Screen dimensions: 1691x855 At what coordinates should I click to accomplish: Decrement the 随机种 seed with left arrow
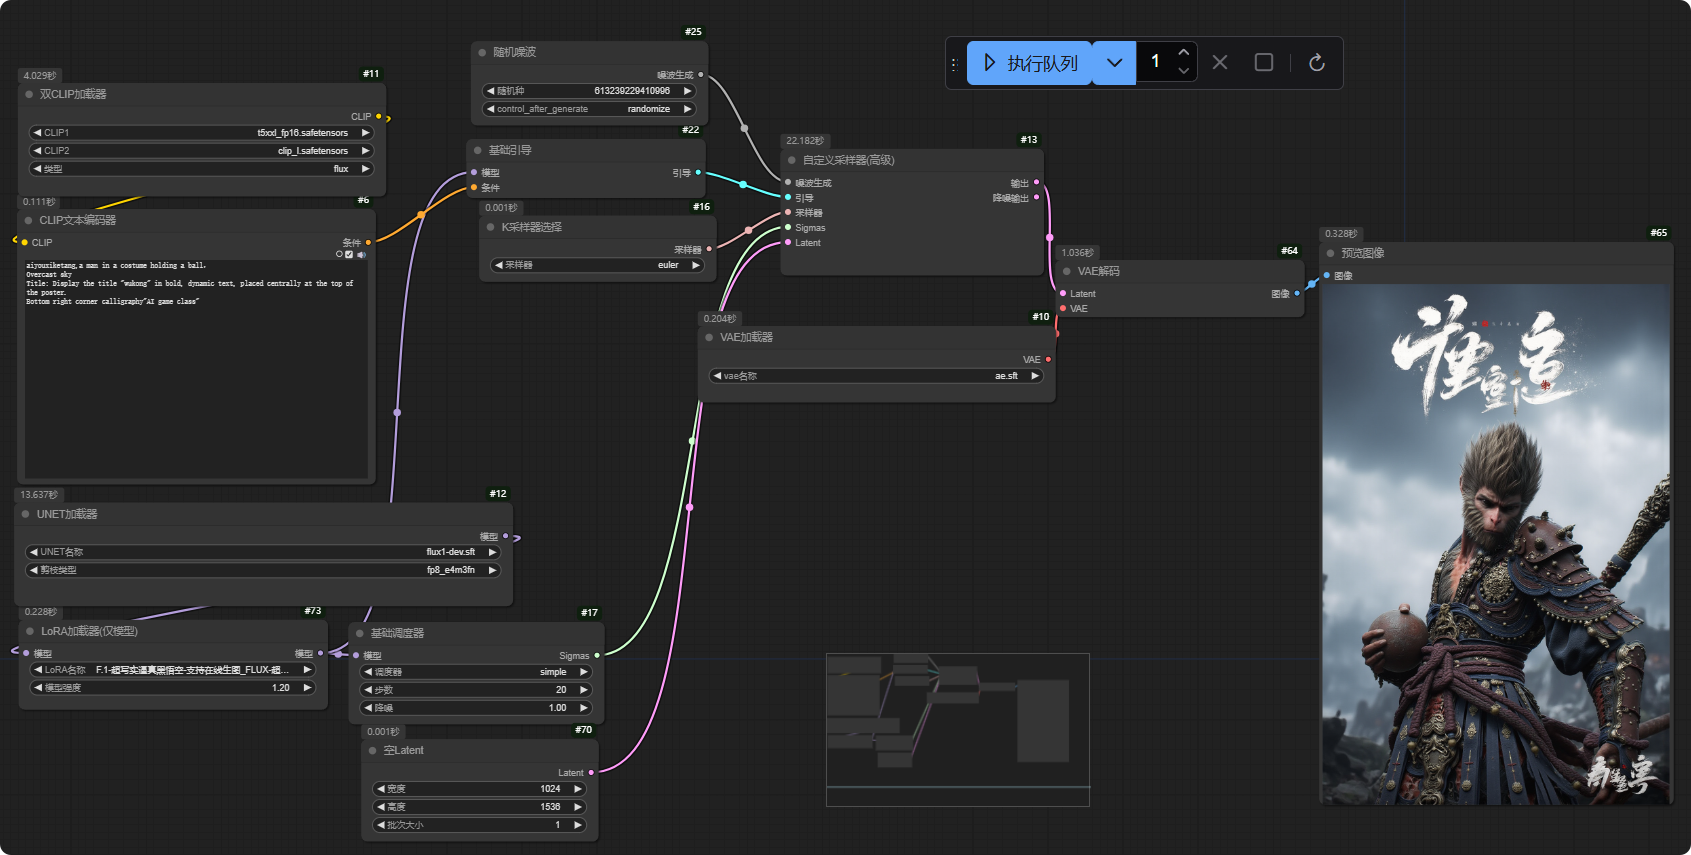tap(490, 91)
